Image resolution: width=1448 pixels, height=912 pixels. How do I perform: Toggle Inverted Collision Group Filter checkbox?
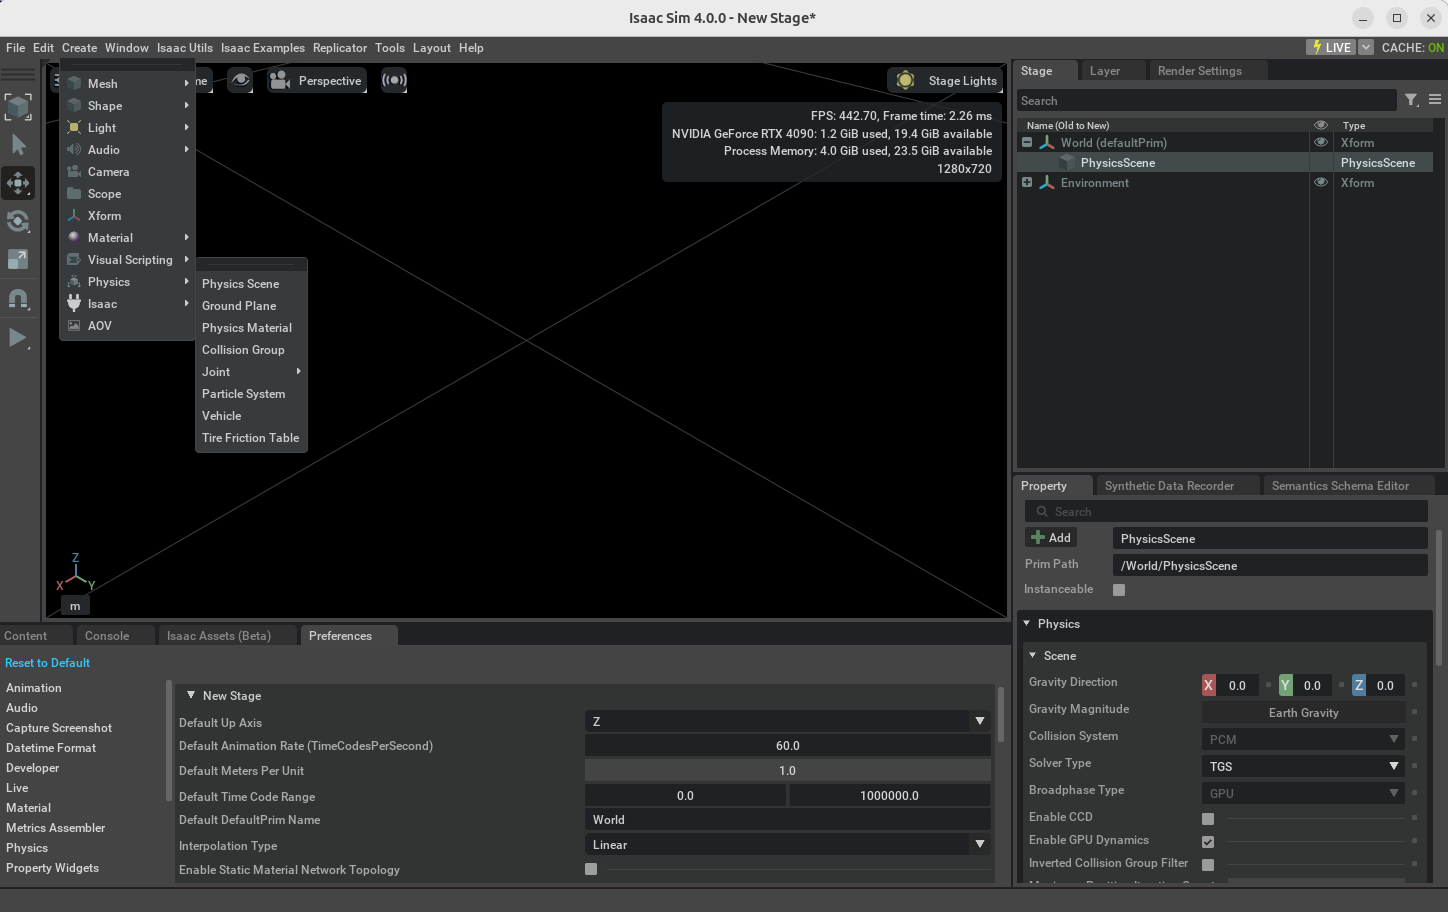pos(1208,865)
